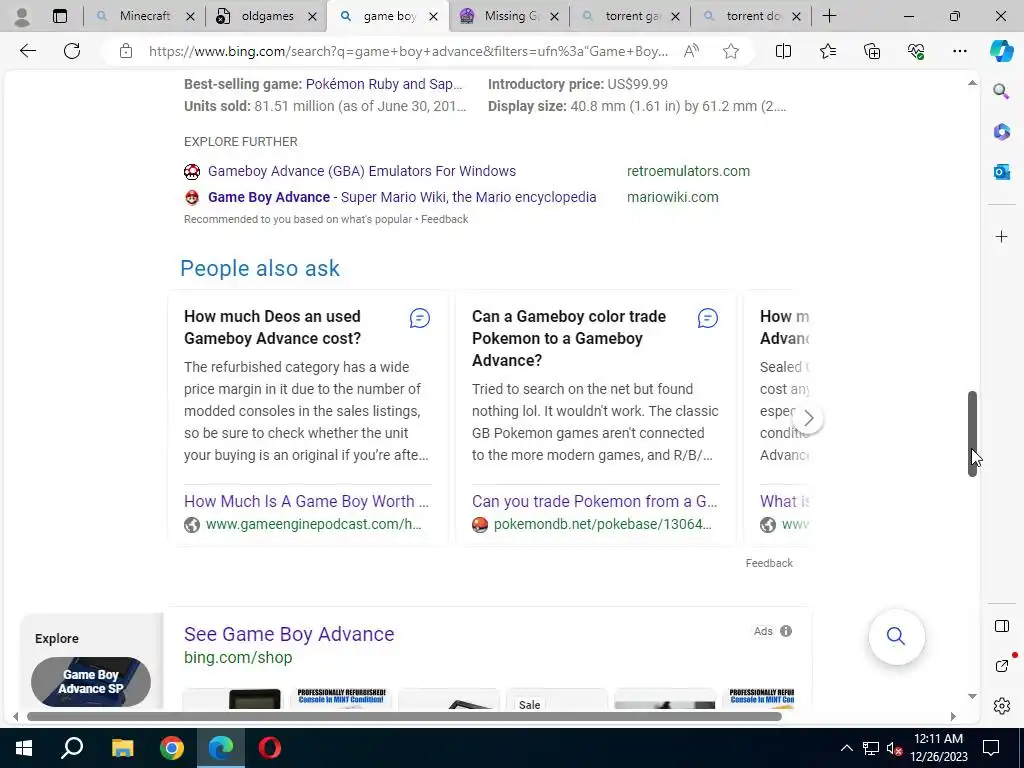Open Game Boy Advance Super Mario Wiki link
This screenshot has height=768, width=1024.
(x=402, y=197)
